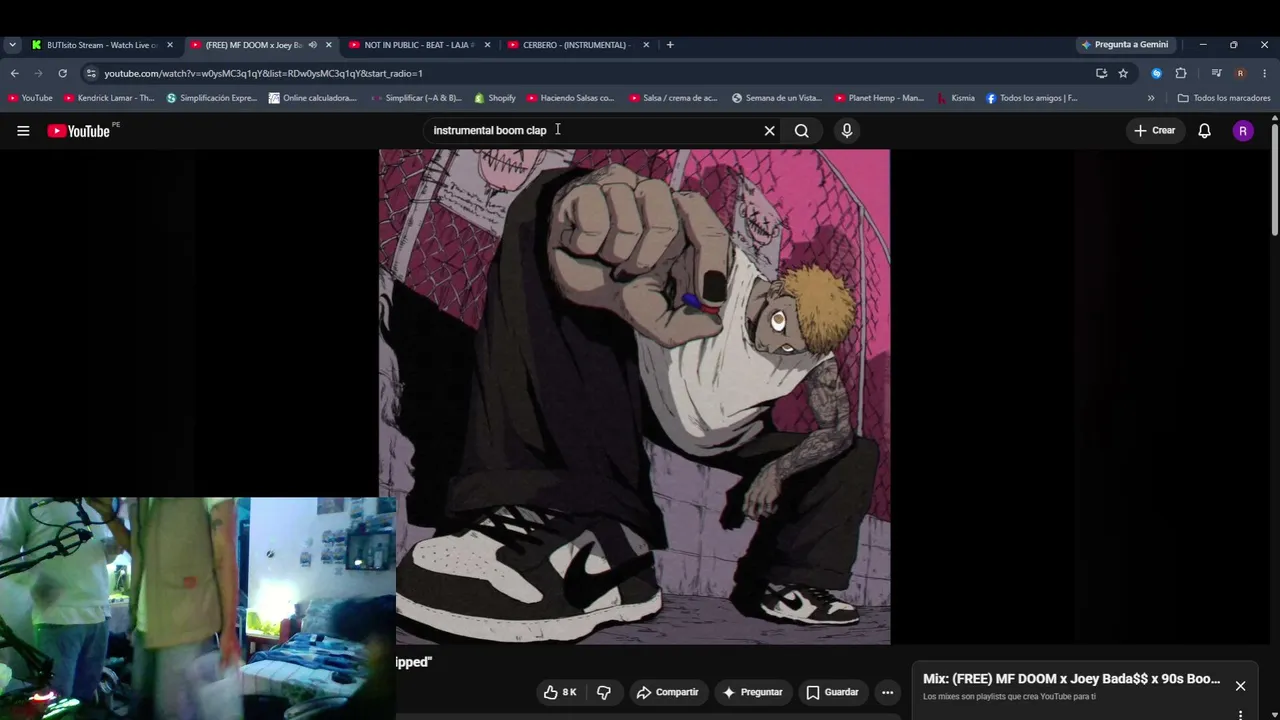Open the Kismia bookmark

pos(956,98)
